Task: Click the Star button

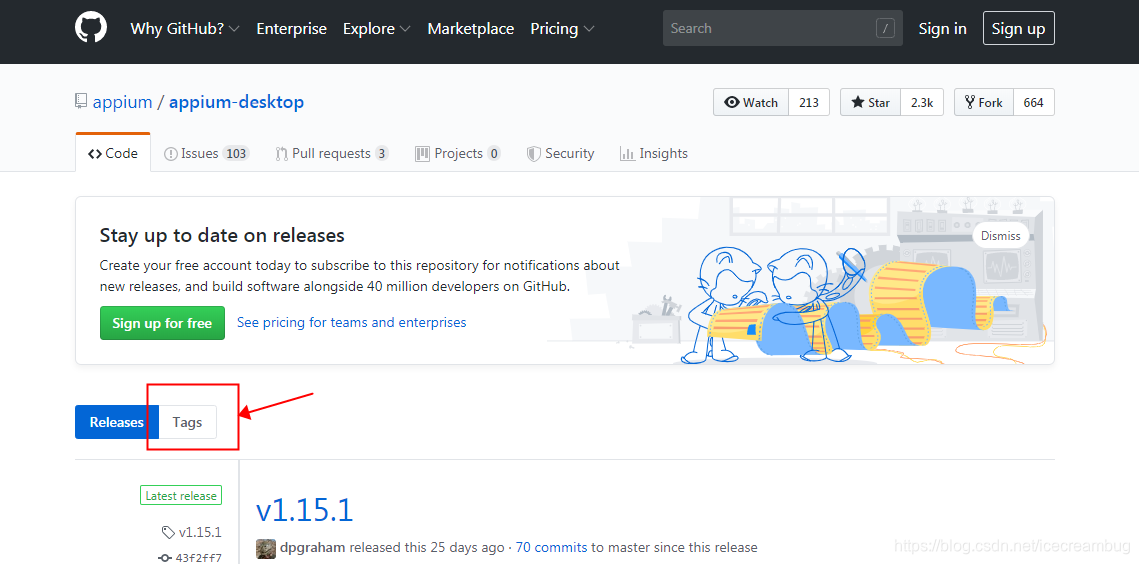Action: point(870,102)
